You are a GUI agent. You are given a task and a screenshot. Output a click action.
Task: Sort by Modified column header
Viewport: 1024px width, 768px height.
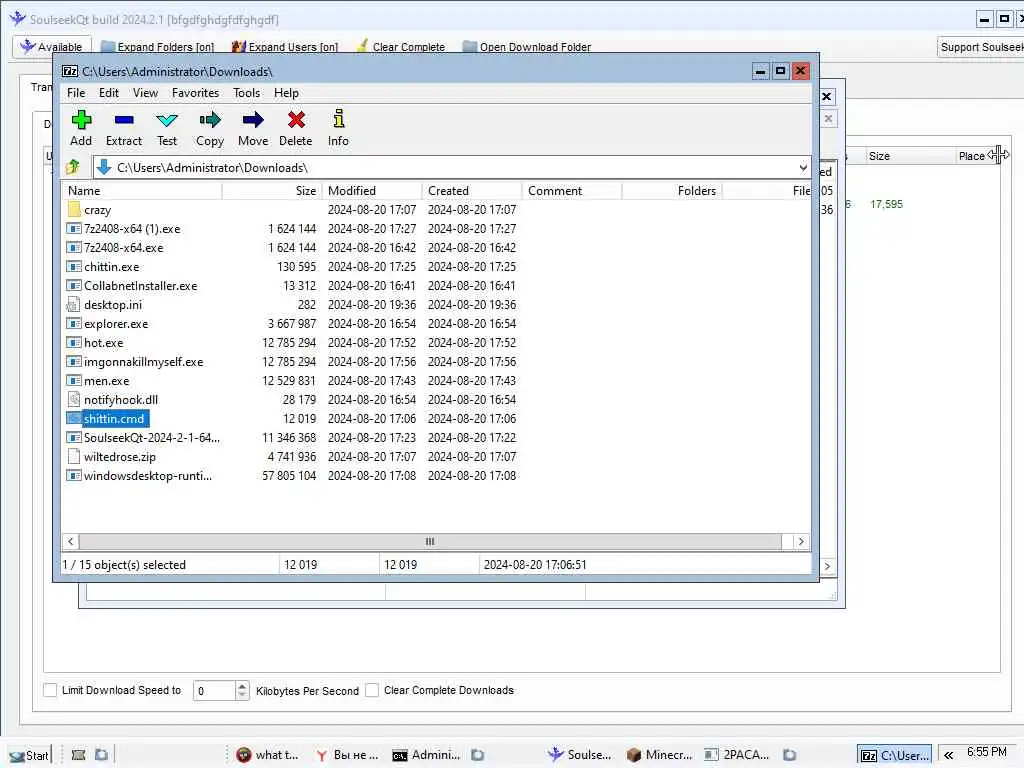point(372,191)
